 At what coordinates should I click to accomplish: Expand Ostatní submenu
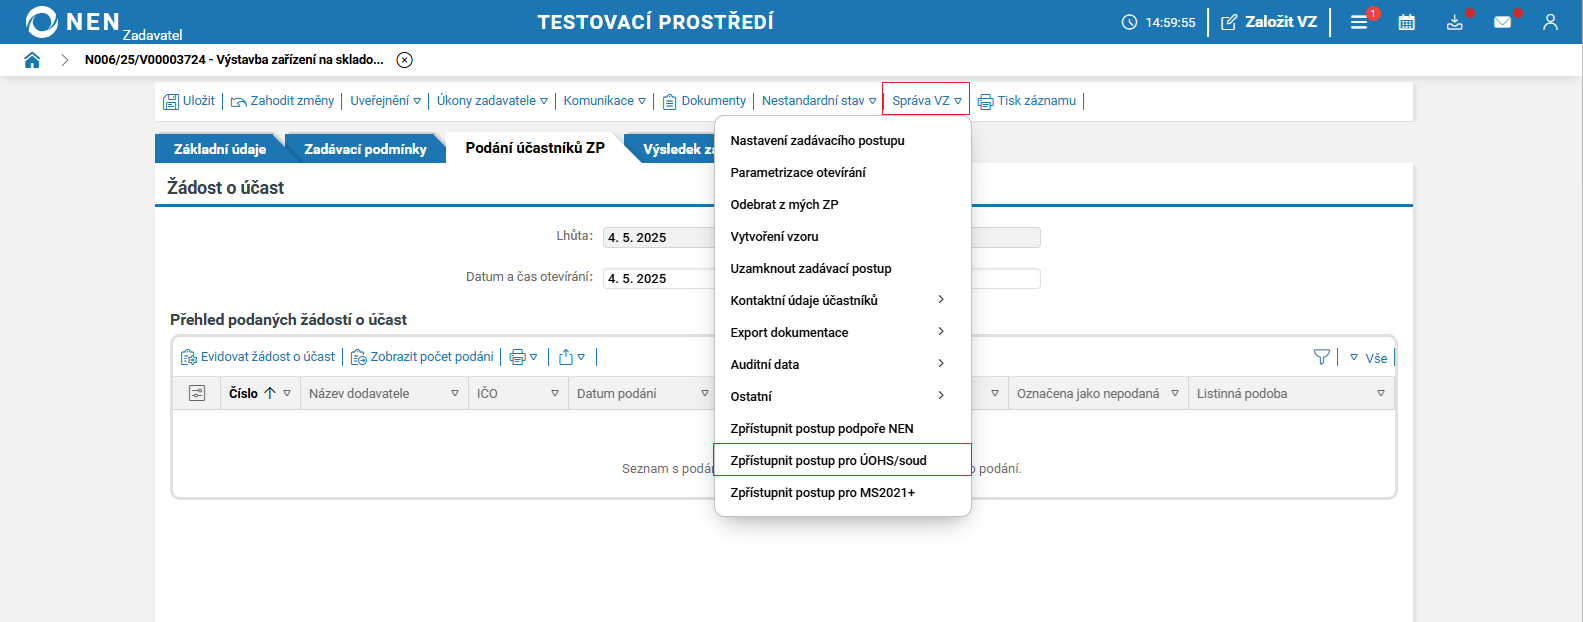point(843,397)
